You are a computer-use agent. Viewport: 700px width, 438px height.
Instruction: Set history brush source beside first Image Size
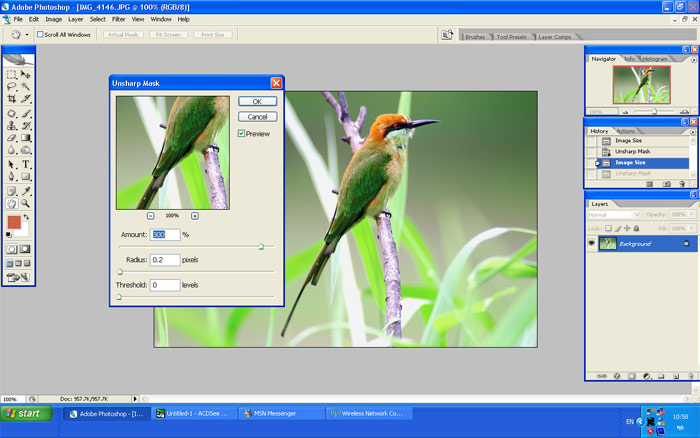pos(592,141)
